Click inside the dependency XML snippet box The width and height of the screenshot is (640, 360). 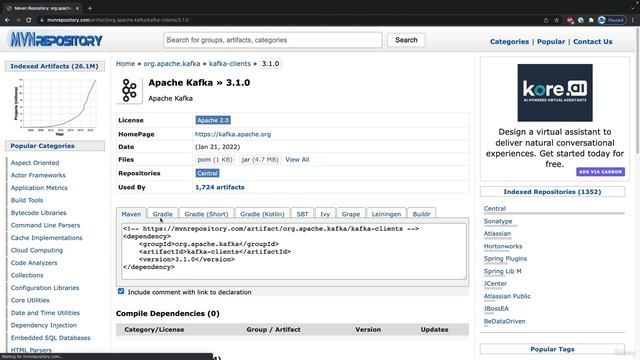coord(293,251)
